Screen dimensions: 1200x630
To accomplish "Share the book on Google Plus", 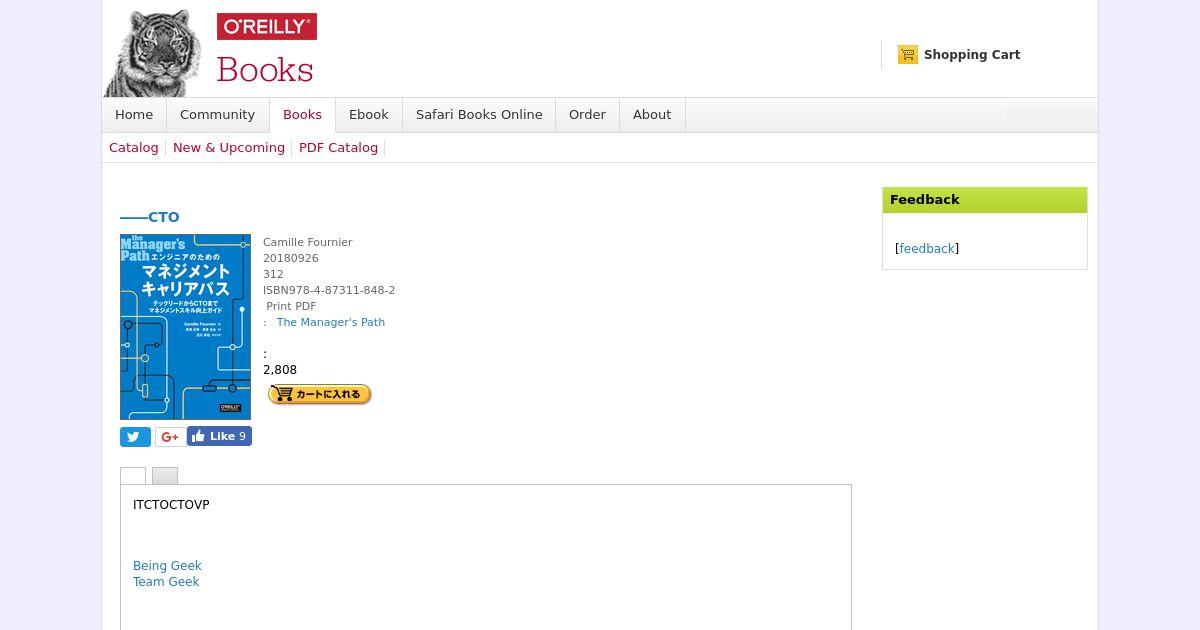I will (170, 437).
